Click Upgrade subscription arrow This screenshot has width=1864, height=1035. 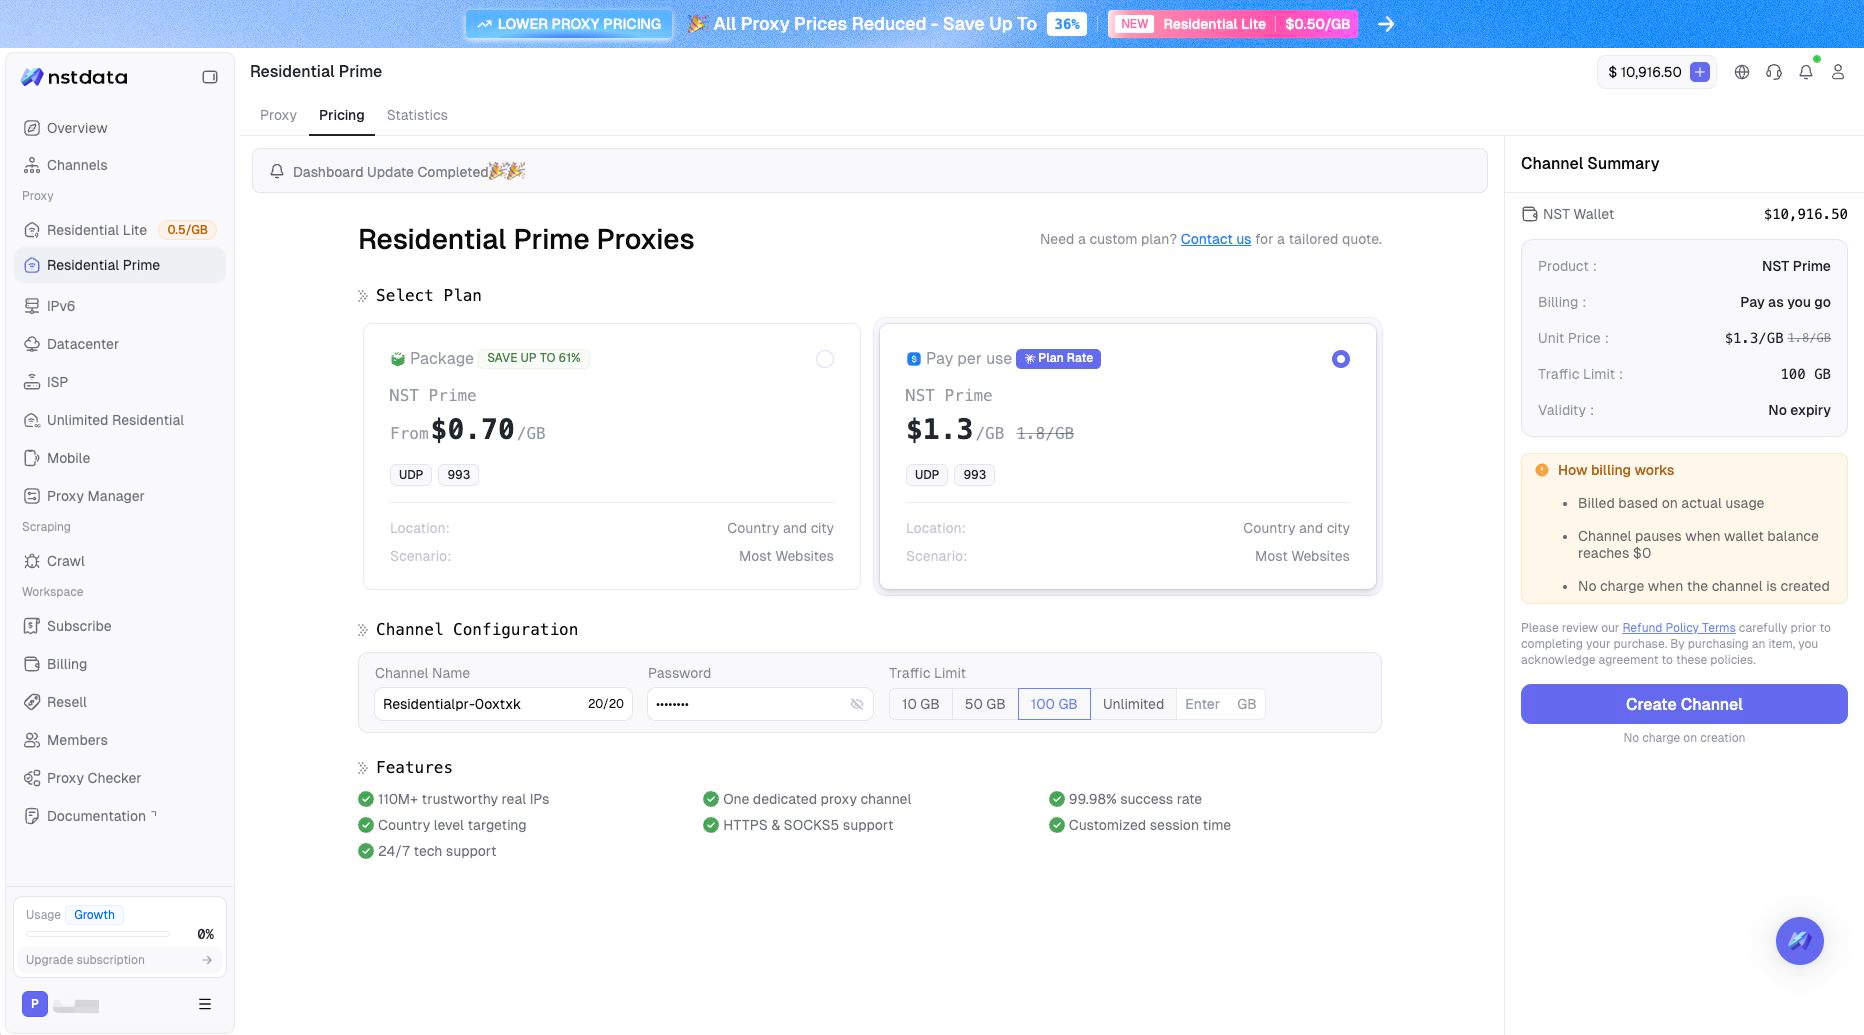point(207,960)
